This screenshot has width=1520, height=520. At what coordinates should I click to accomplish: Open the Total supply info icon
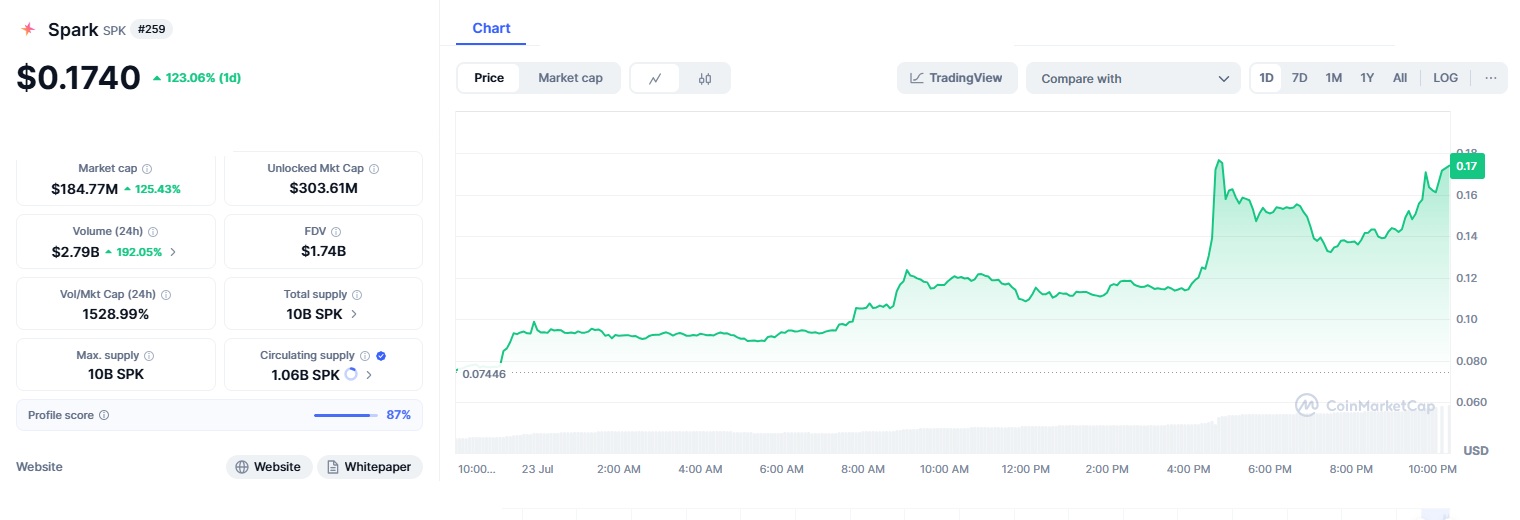pos(357,295)
